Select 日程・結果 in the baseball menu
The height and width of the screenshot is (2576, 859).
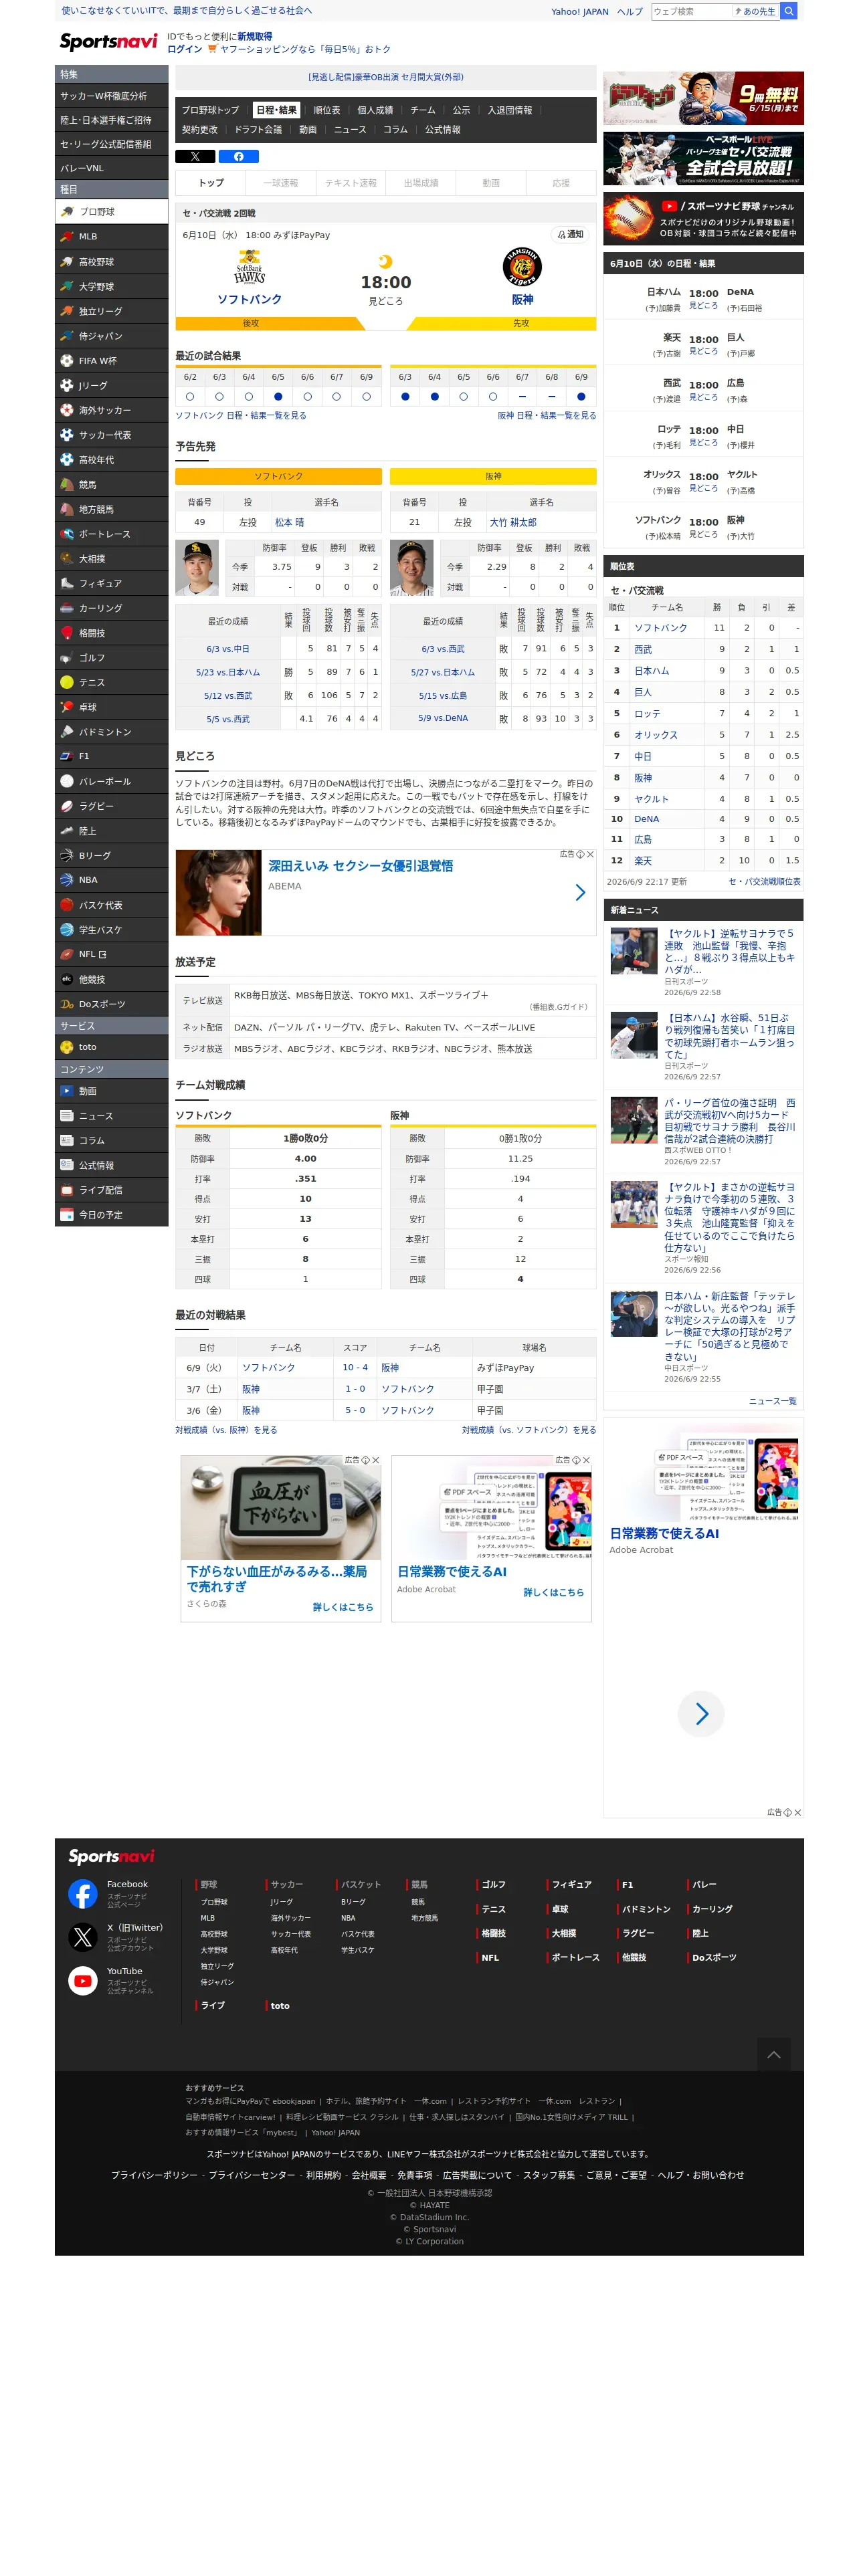276,110
